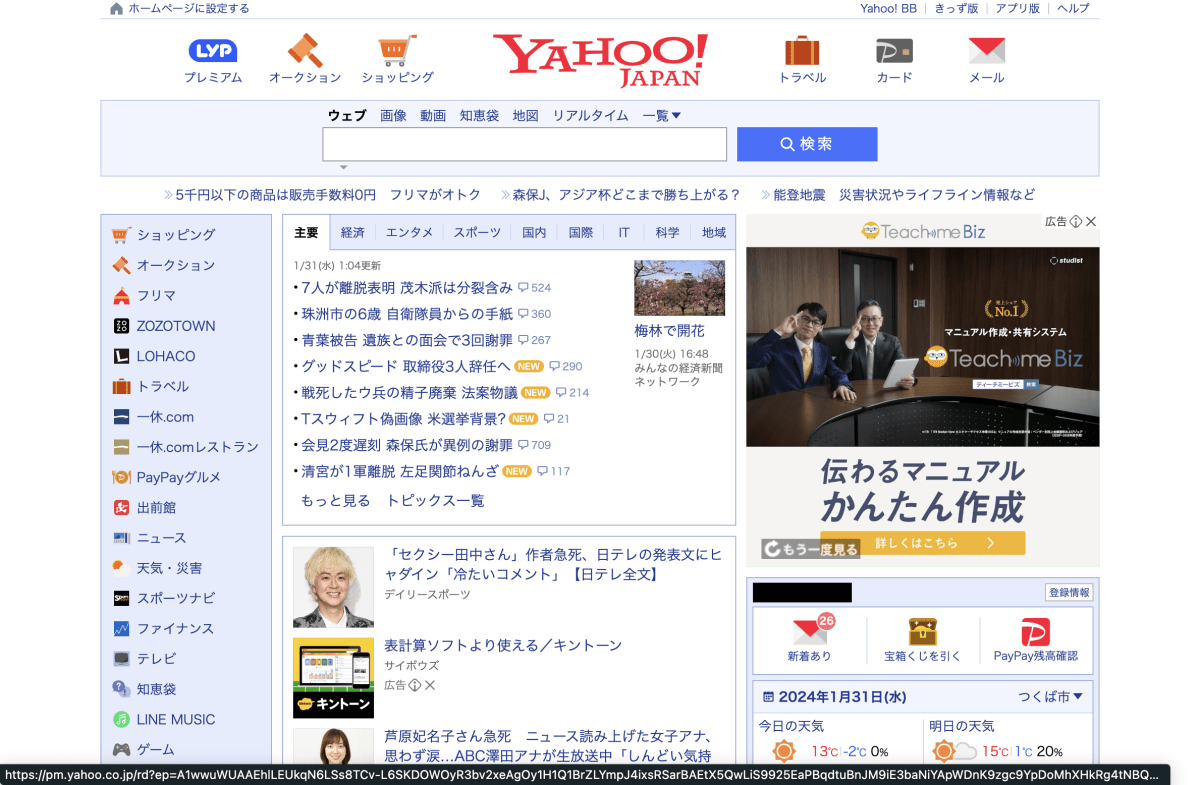Open travel via the suitcase icon
The image size is (1200, 785).
[800, 47]
